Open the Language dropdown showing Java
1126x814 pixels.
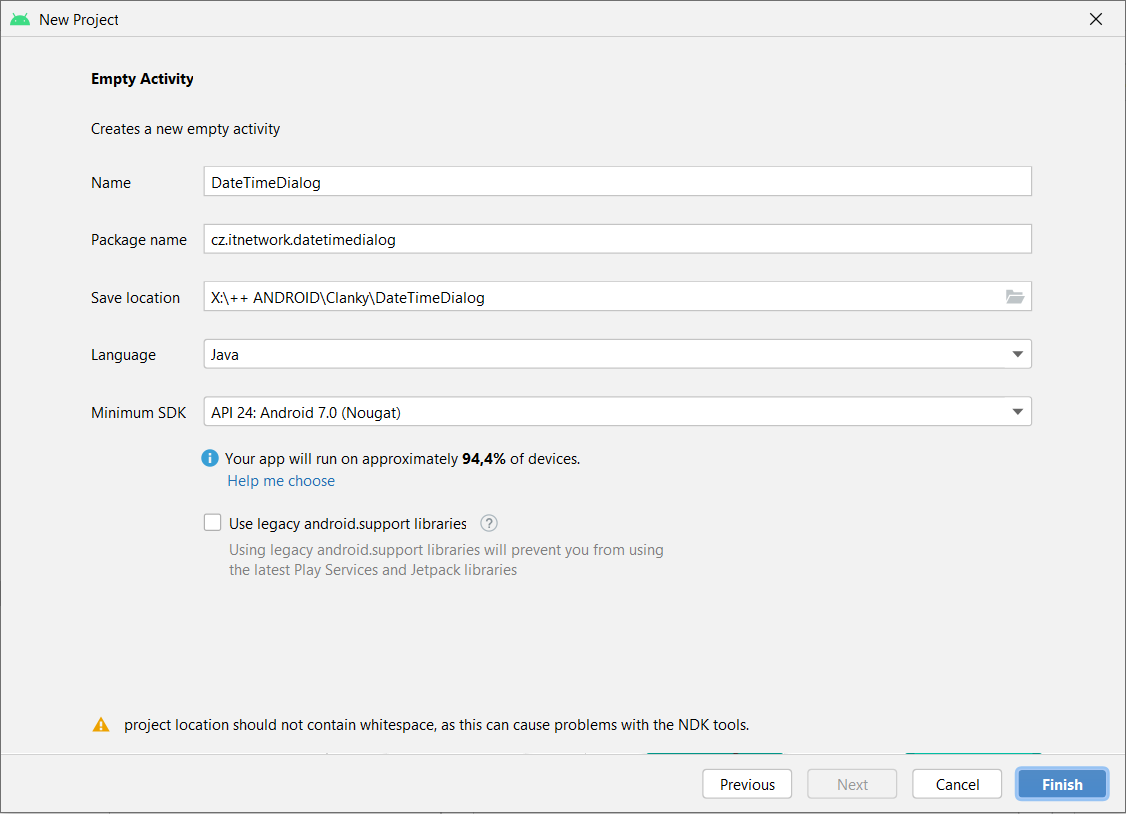616,355
